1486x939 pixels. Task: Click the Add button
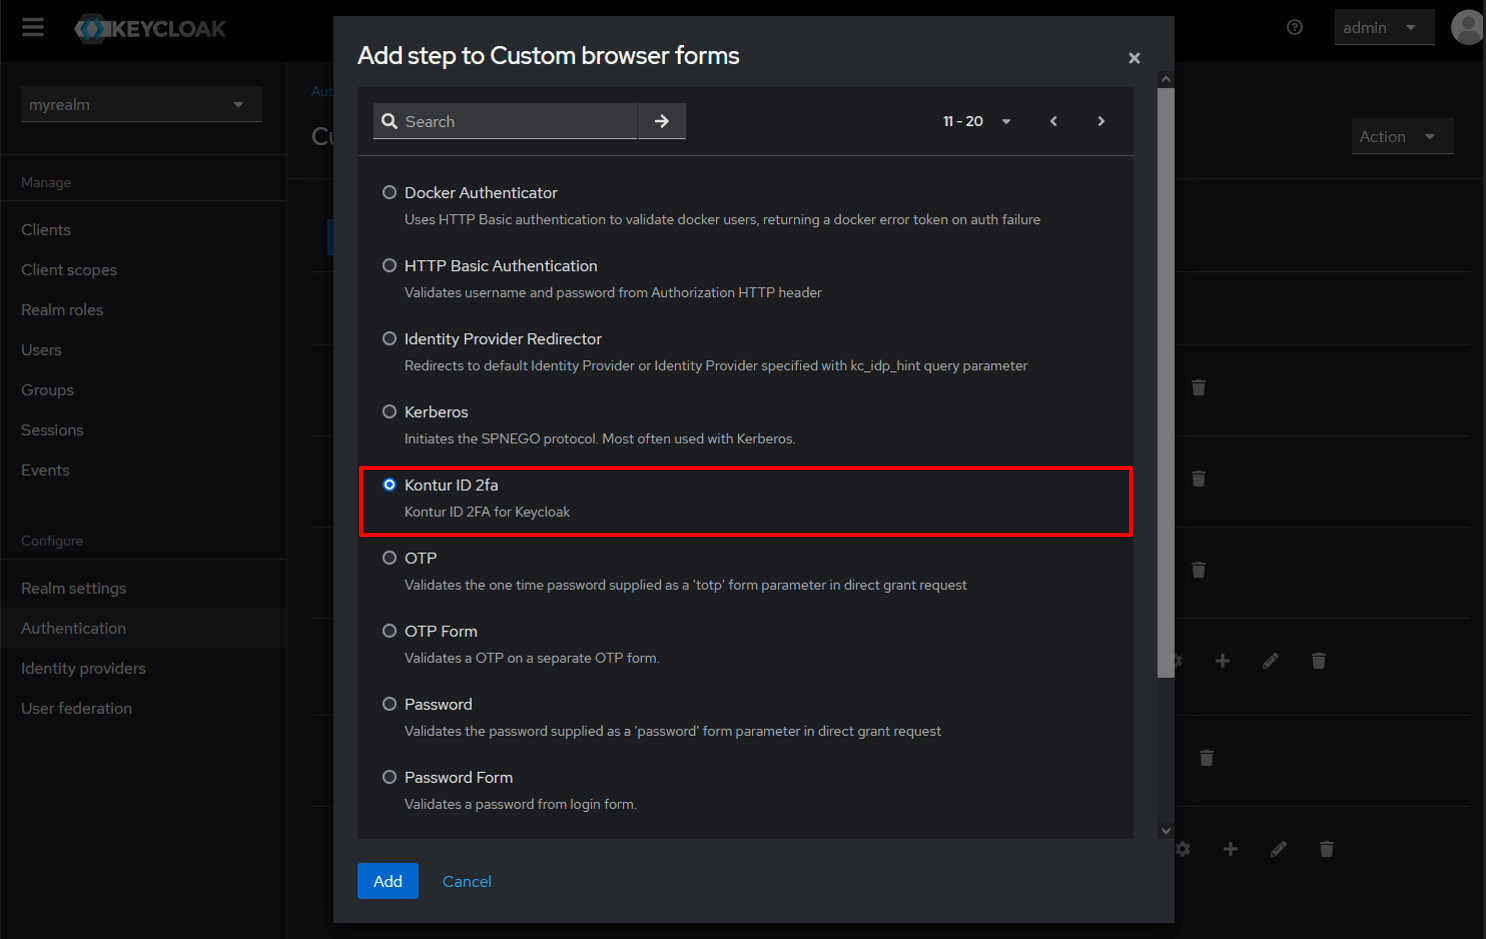pos(388,881)
